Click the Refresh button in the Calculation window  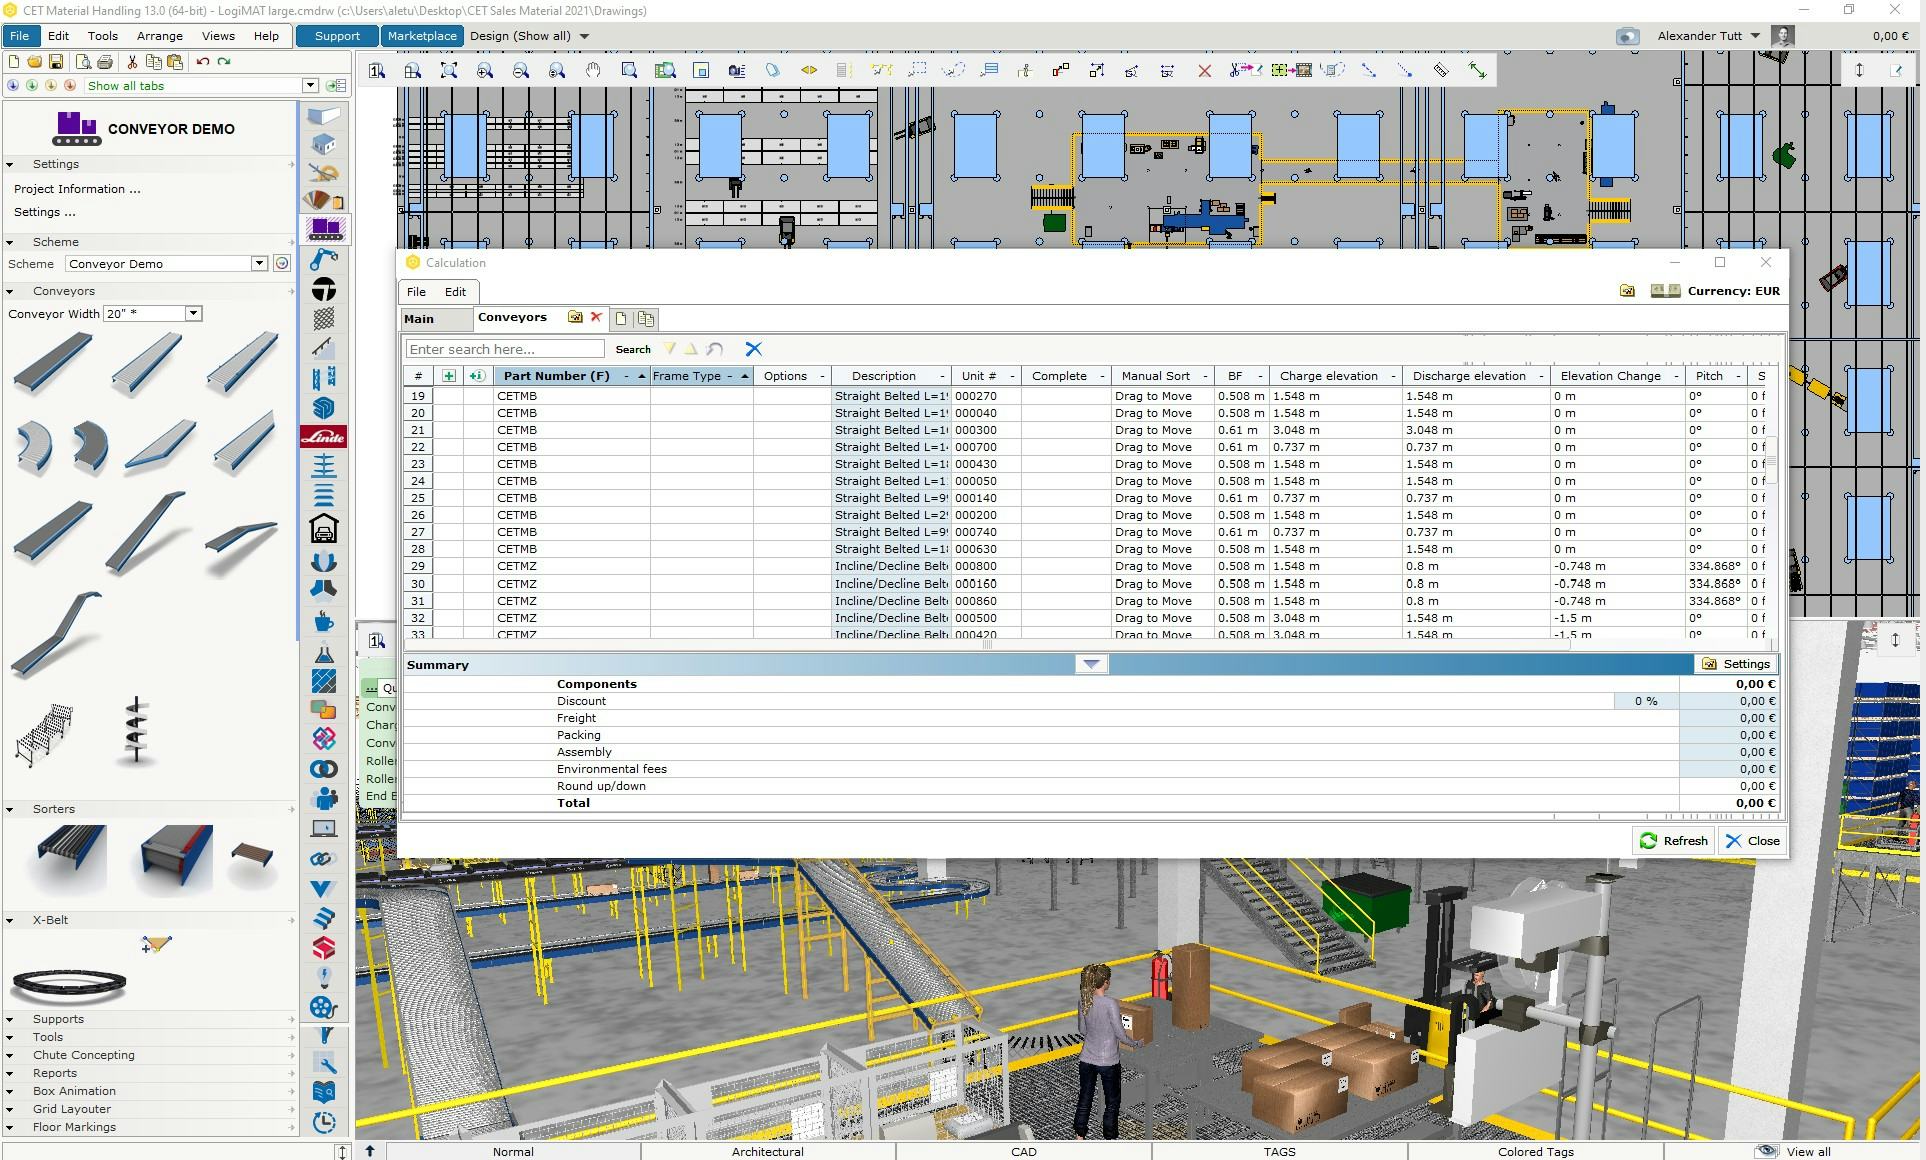tap(1673, 840)
